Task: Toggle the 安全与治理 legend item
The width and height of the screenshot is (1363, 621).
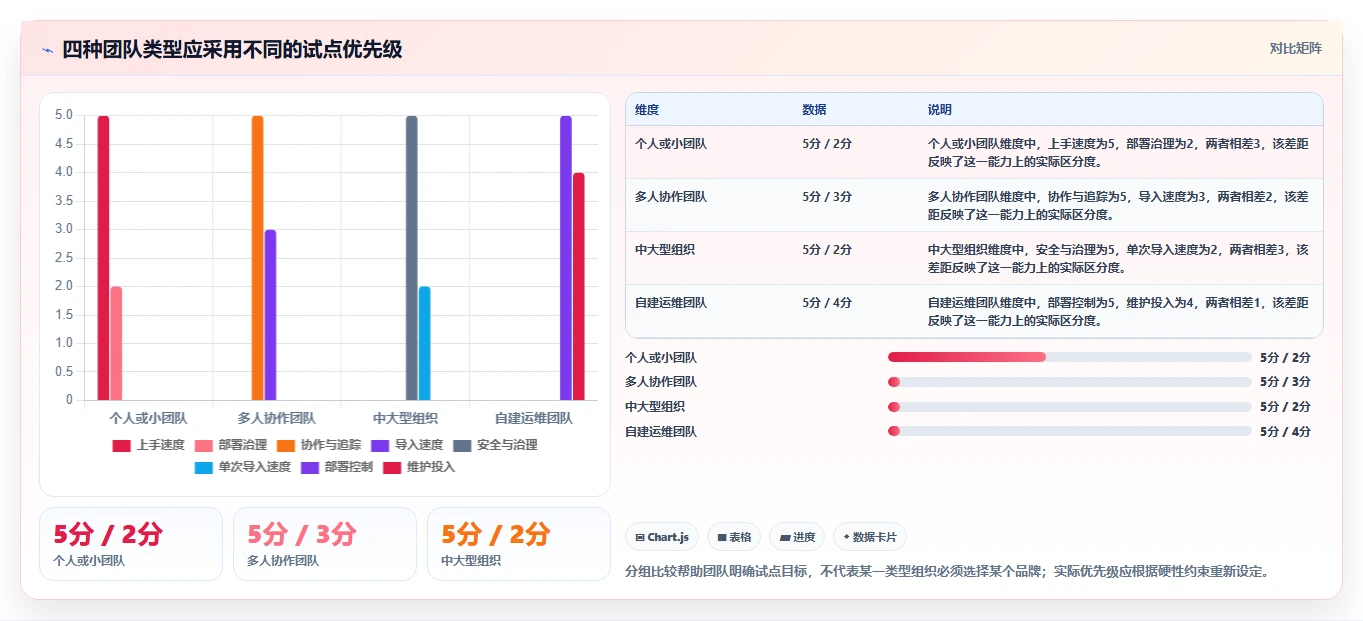Action: [495, 445]
